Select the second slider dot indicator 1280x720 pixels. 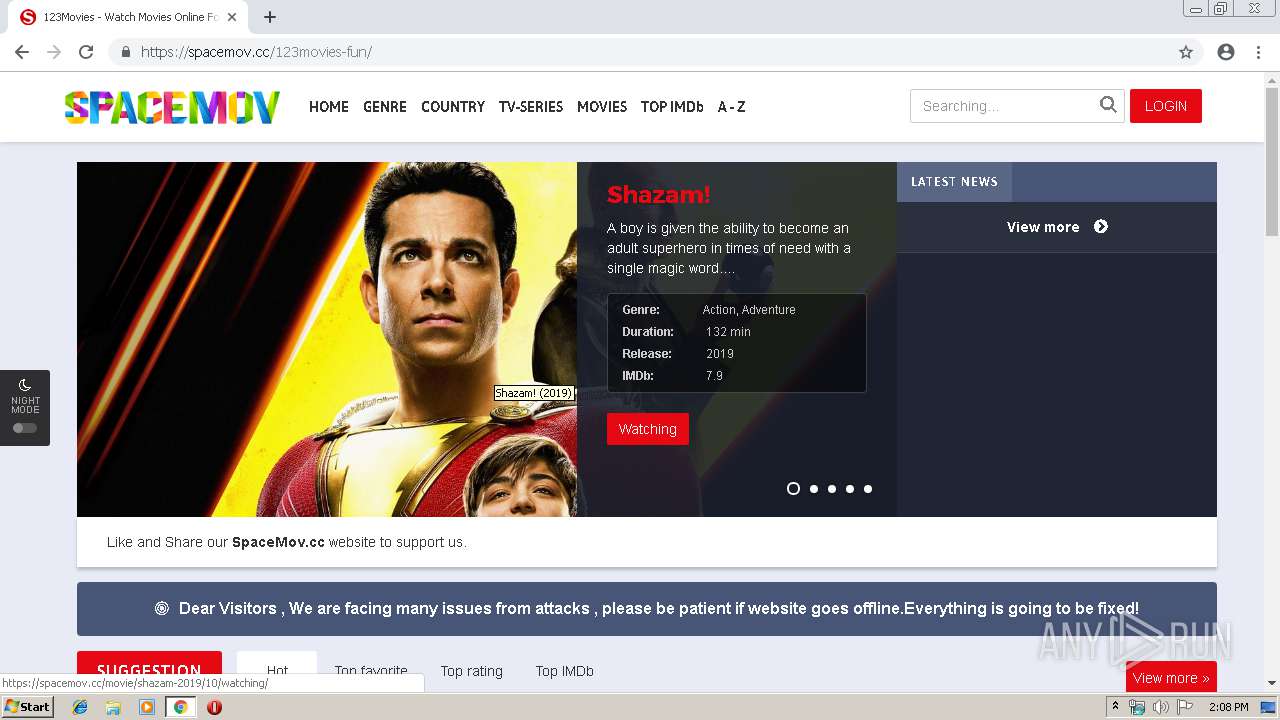[x=814, y=489]
